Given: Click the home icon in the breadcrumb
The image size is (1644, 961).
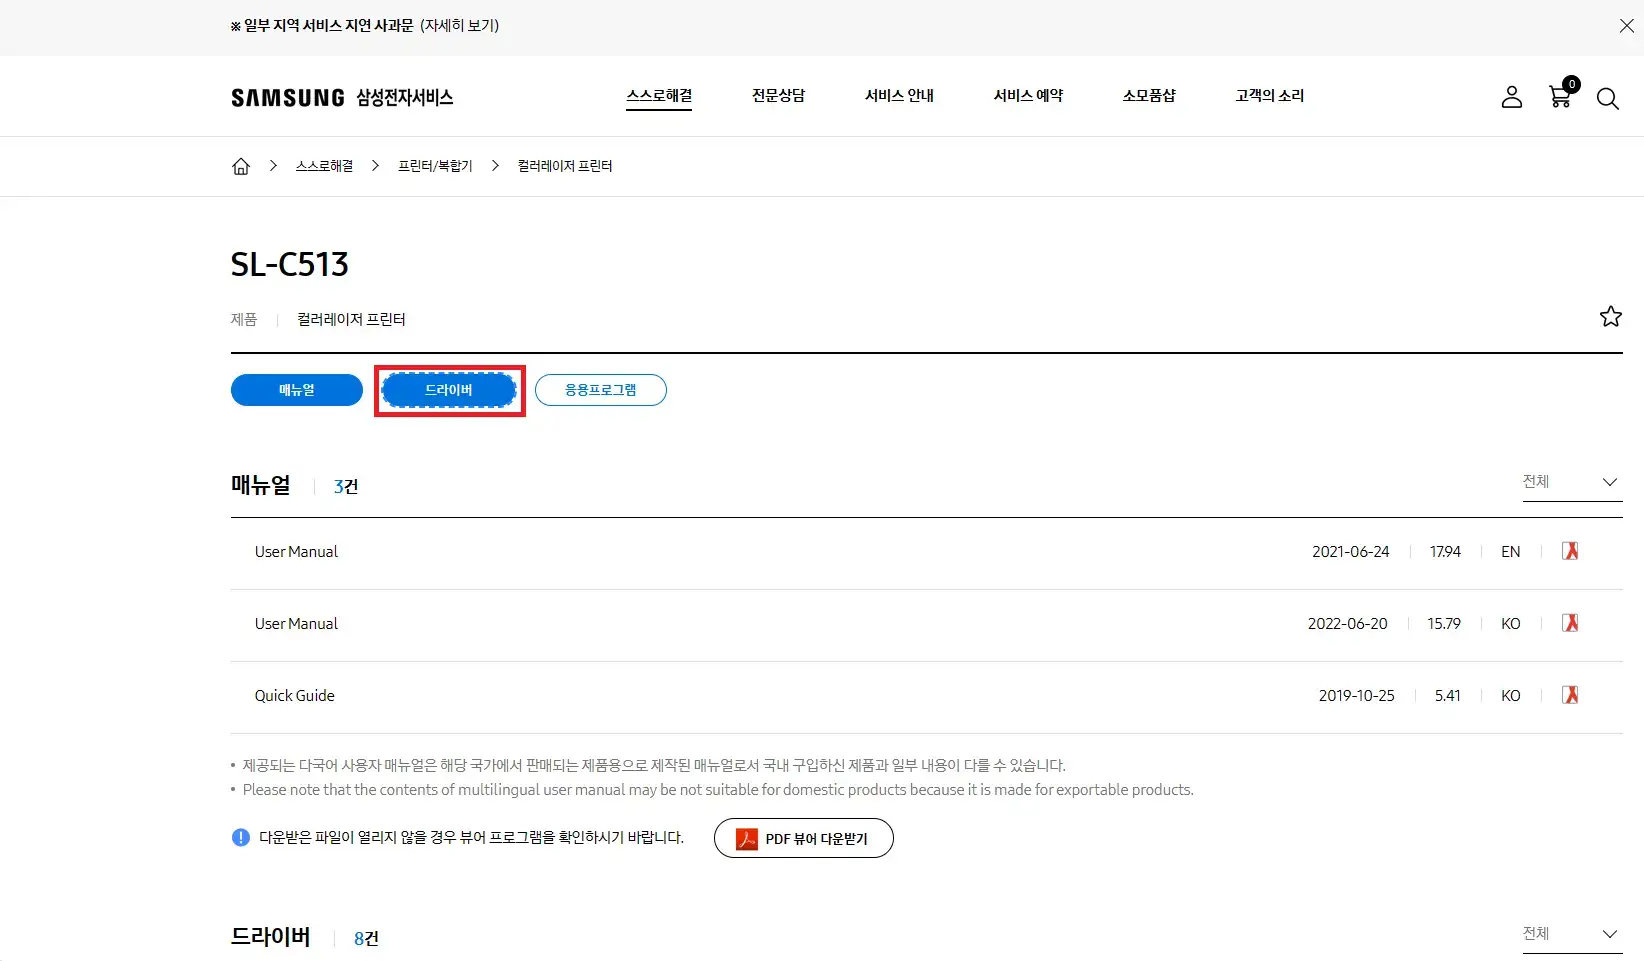Looking at the screenshot, I should [240, 166].
